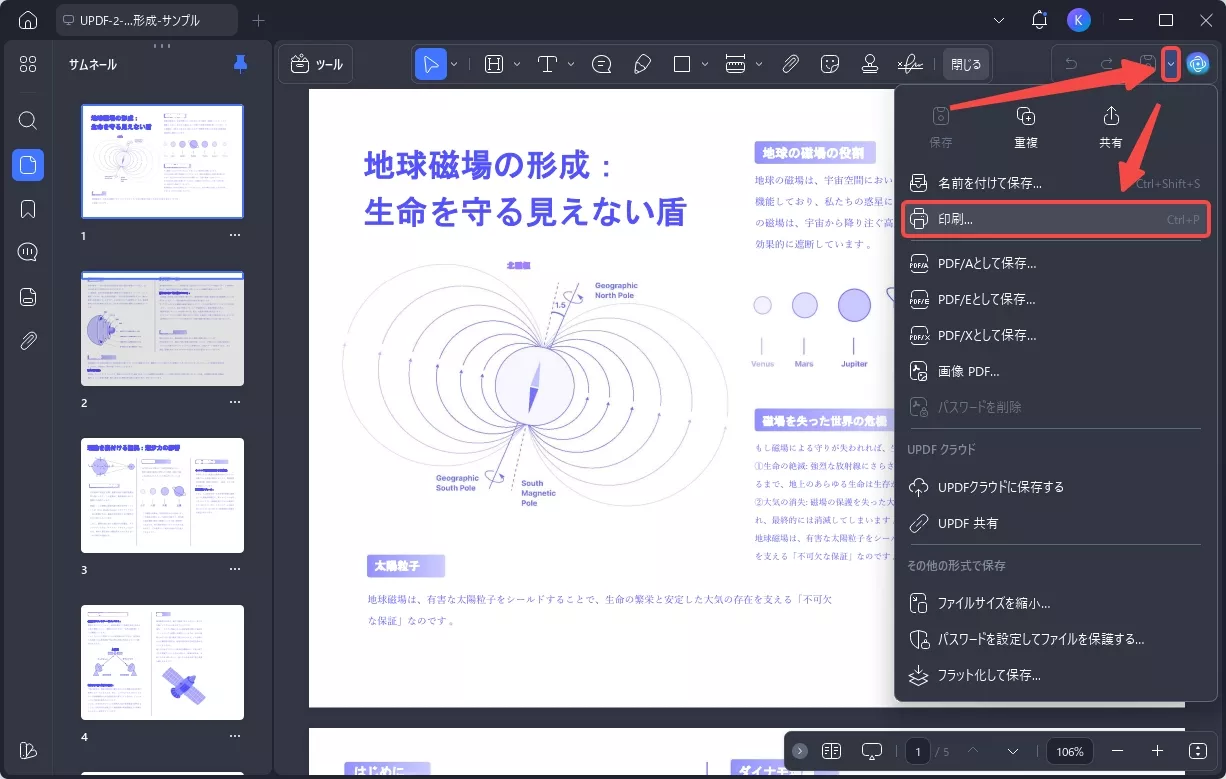The width and height of the screenshot is (1226, 779).
Task: Increase zoom with the plus control
Action: coord(1158,750)
